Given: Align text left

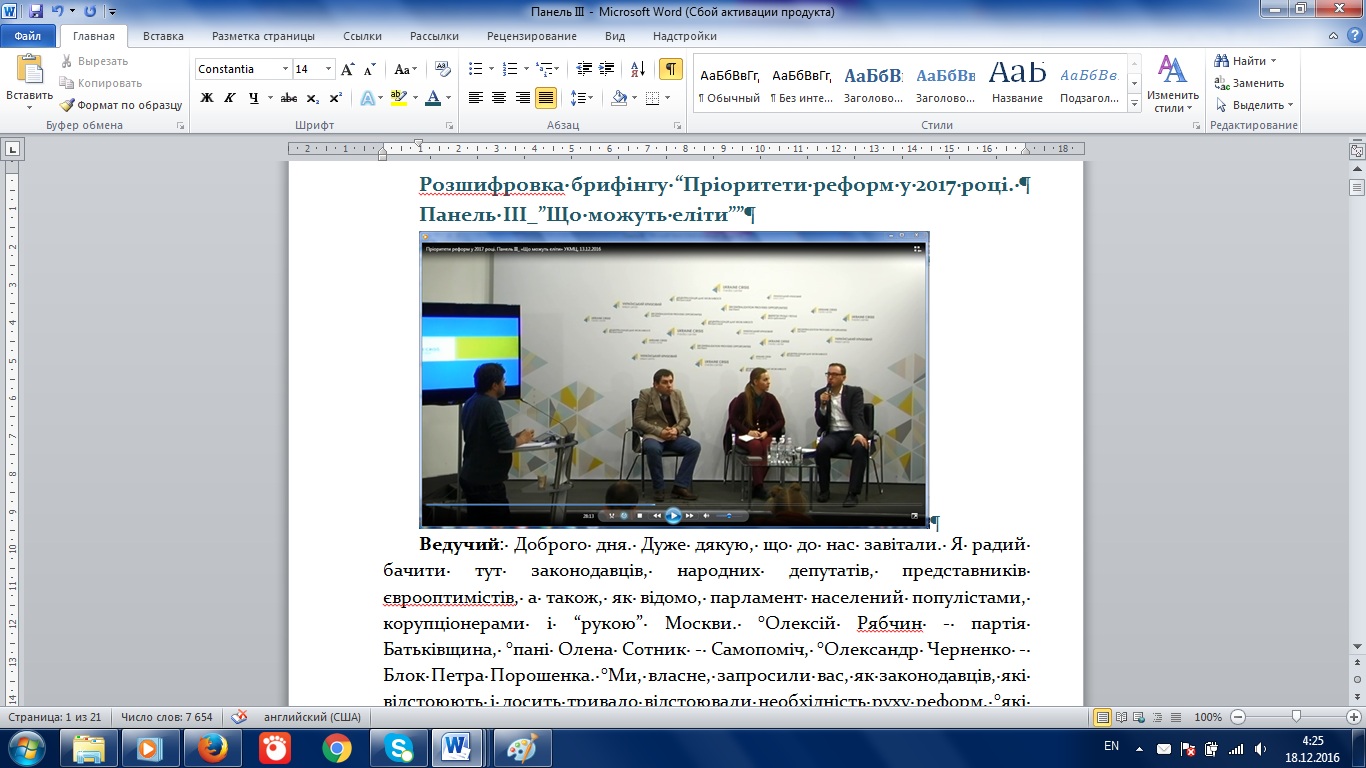Looking at the screenshot, I should pyautogui.click(x=475, y=97).
